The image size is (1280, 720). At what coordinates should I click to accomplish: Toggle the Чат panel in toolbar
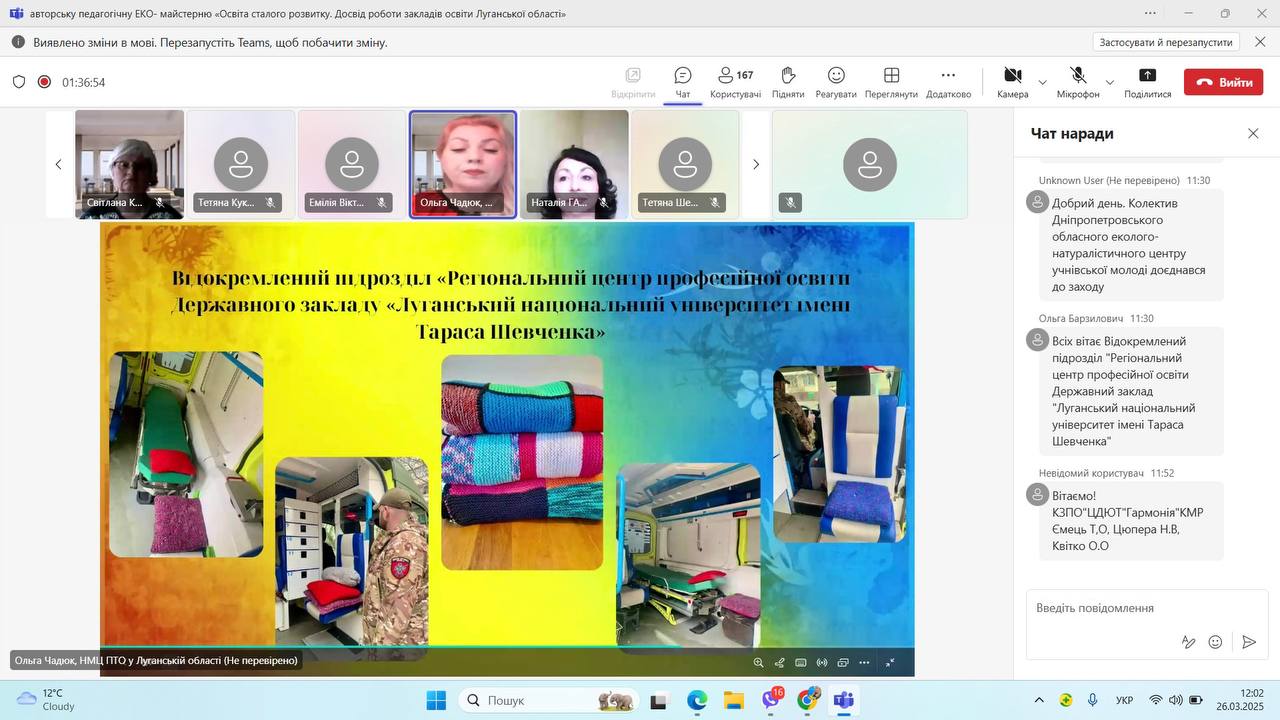click(x=683, y=82)
